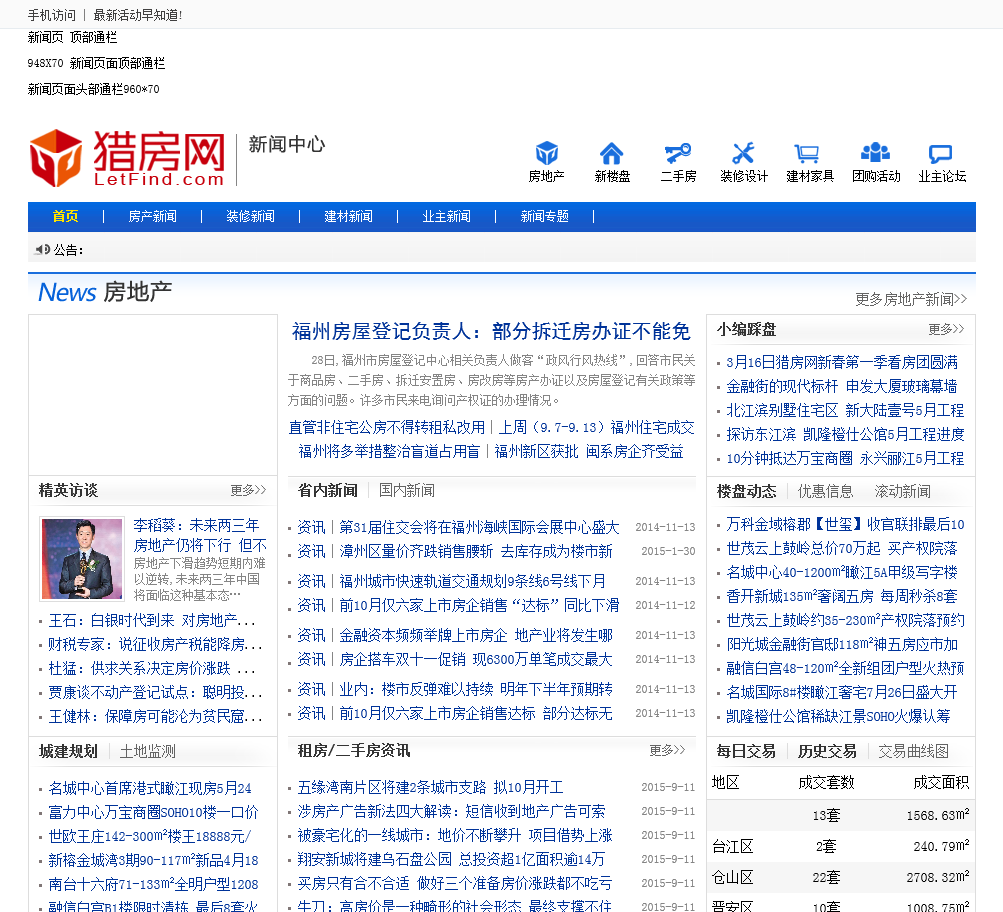Switch to the 历史交易 tab
This screenshot has width=1003, height=912.
[x=827, y=751]
